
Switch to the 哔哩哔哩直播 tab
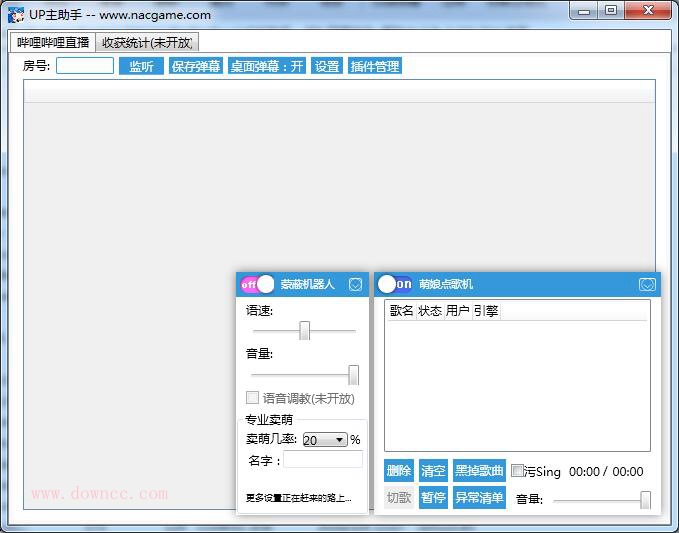tap(52, 42)
